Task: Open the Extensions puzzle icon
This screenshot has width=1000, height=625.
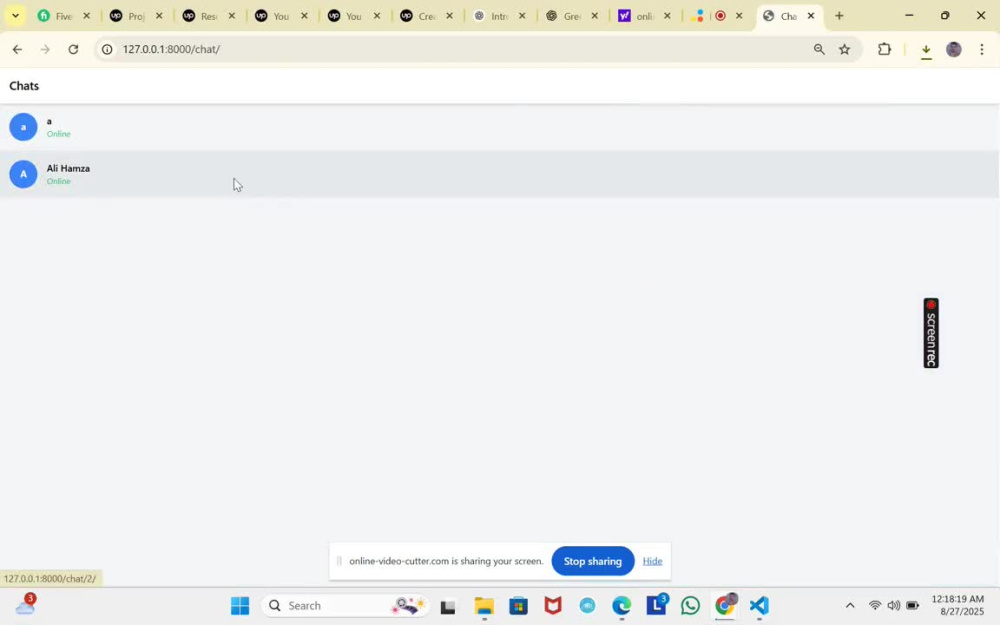Action: (x=884, y=49)
